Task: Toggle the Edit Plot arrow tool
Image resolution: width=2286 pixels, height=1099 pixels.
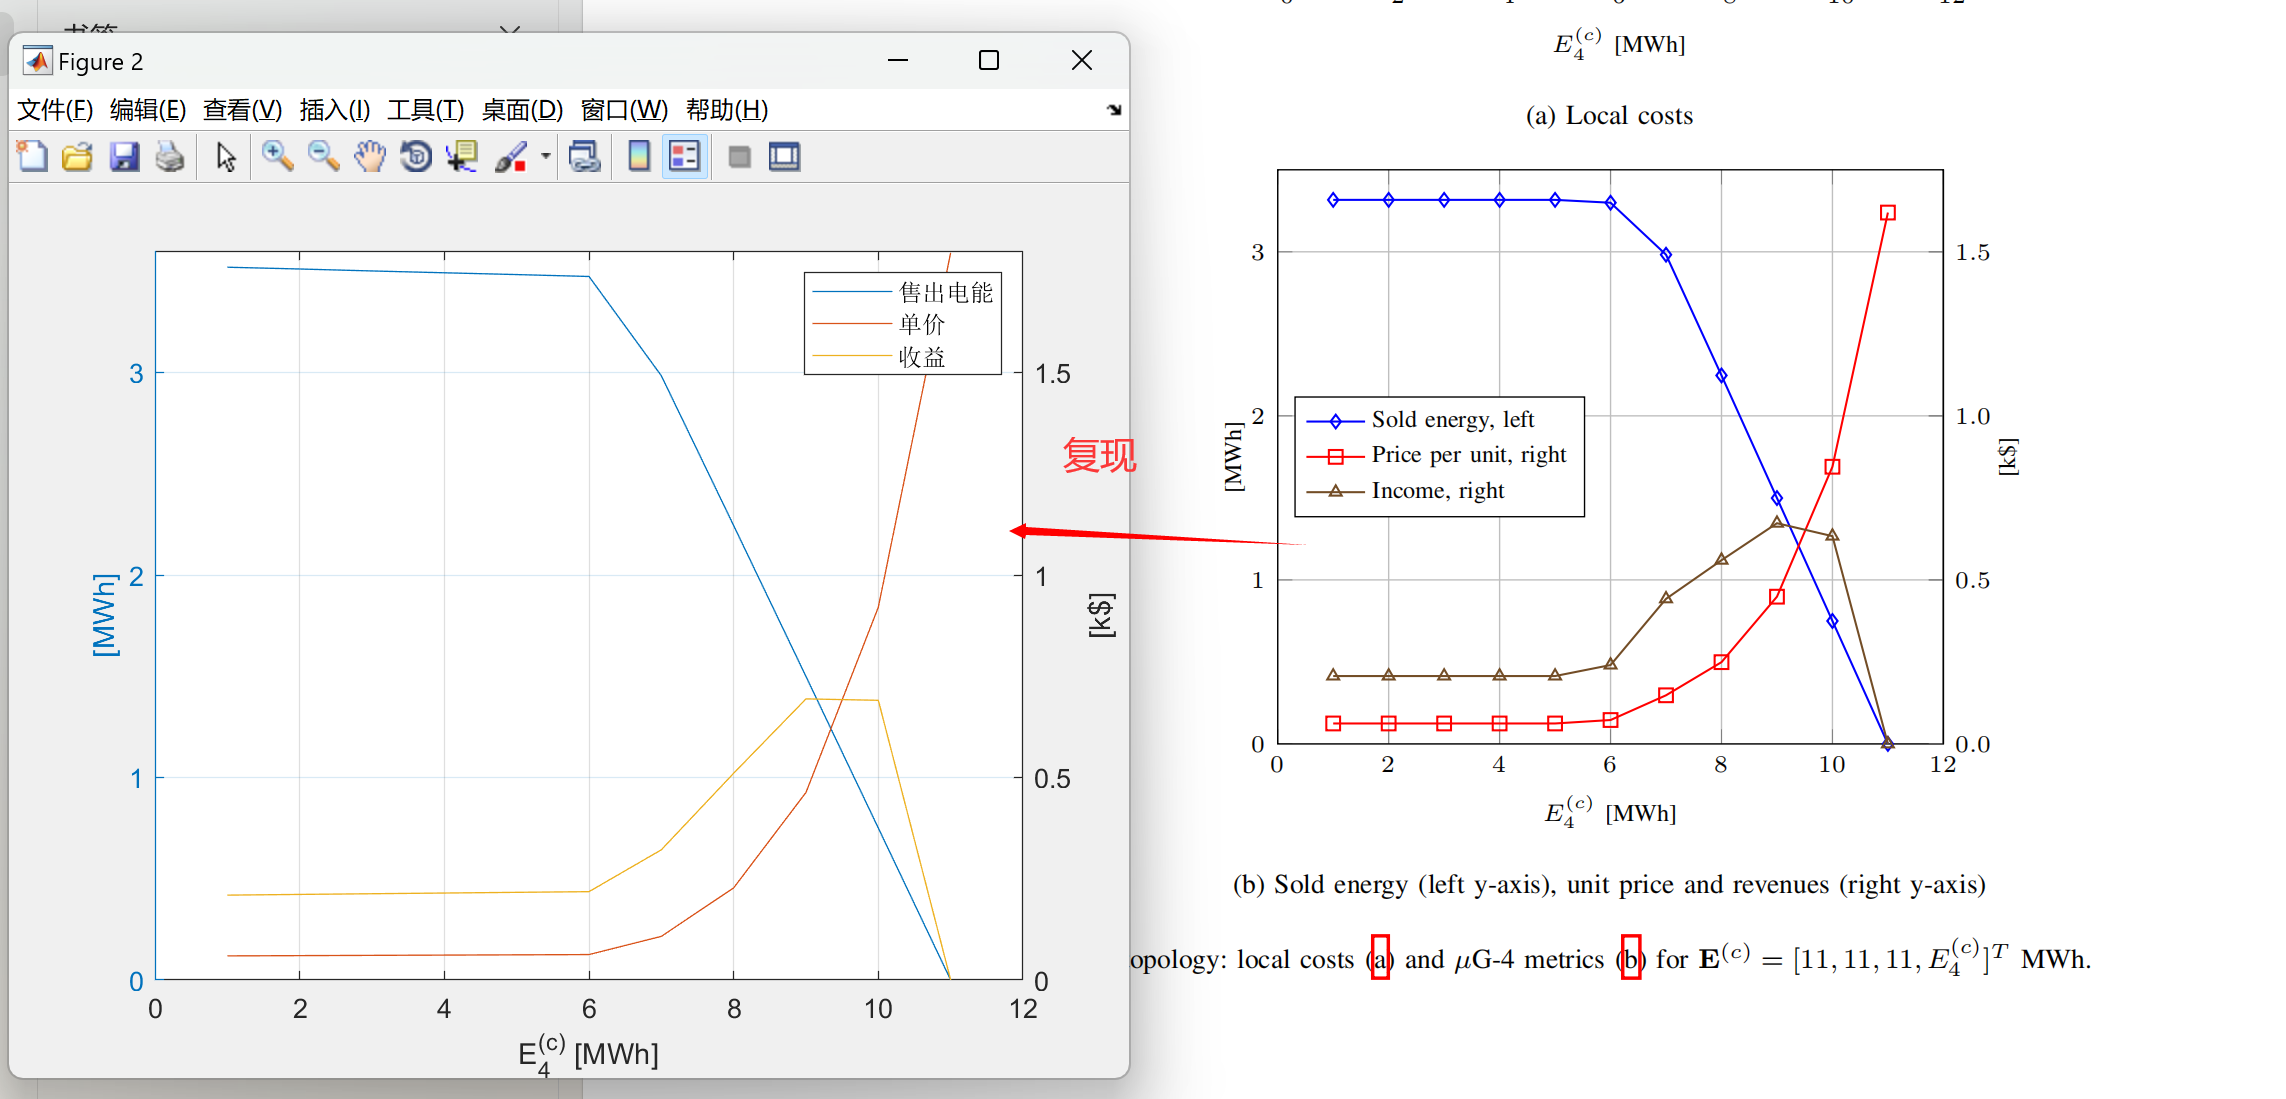Action: [x=226, y=157]
